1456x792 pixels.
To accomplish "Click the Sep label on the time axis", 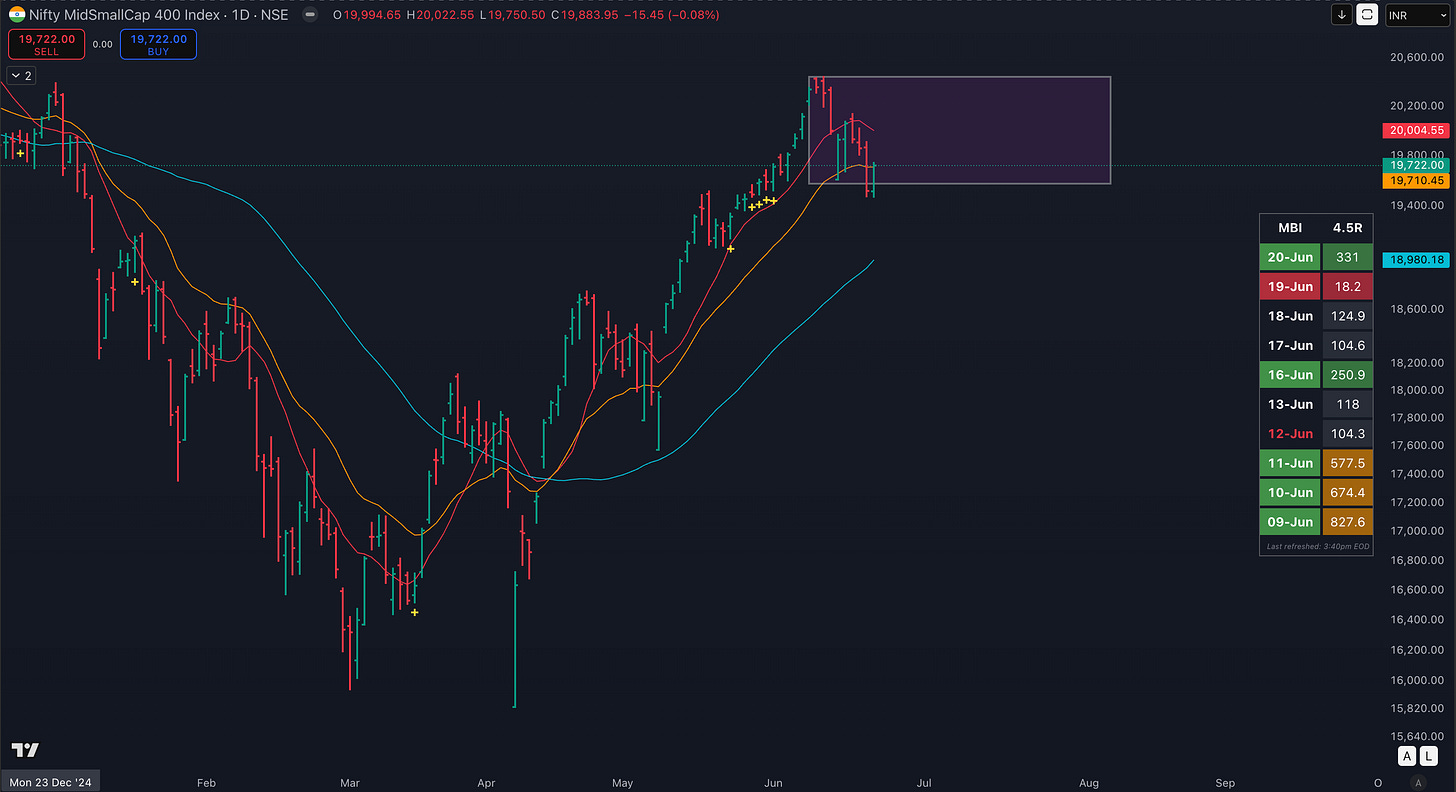I will click(1226, 782).
